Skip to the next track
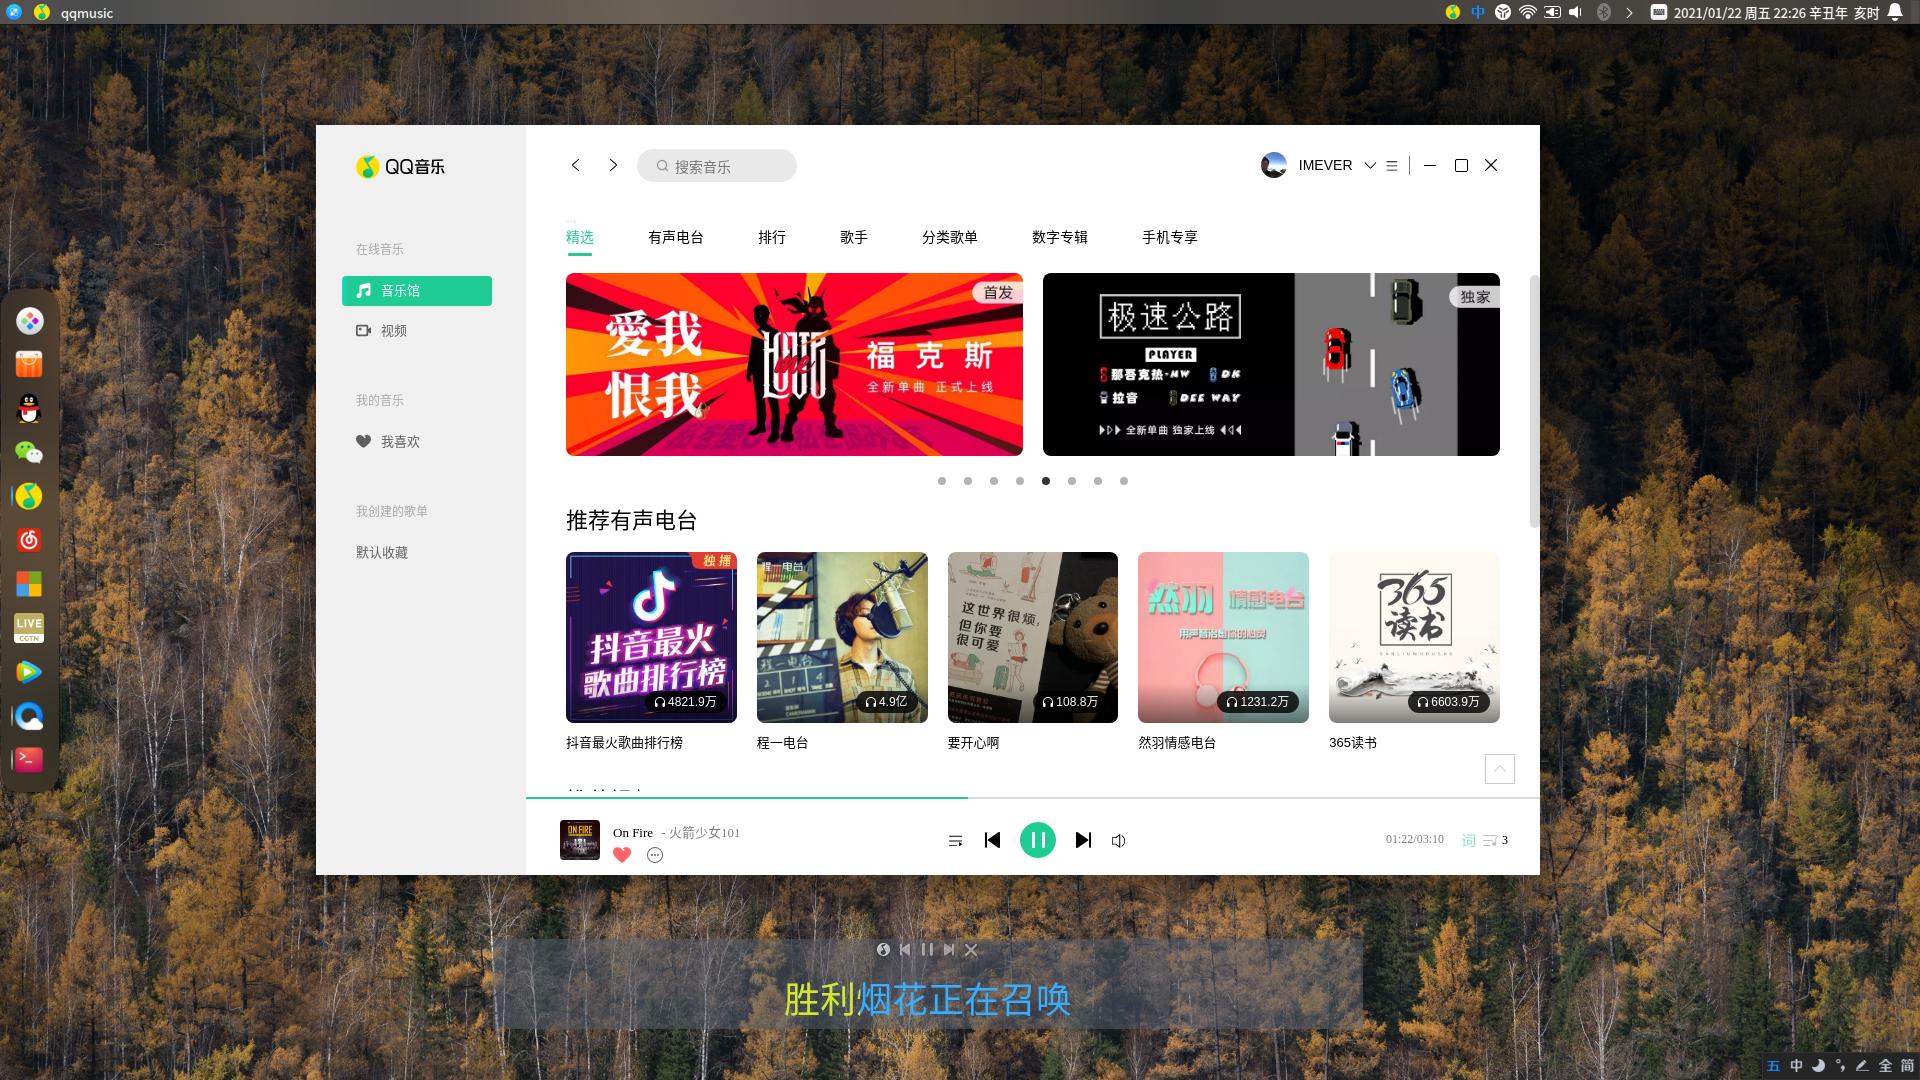This screenshot has height=1080, width=1920. (1083, 840)
